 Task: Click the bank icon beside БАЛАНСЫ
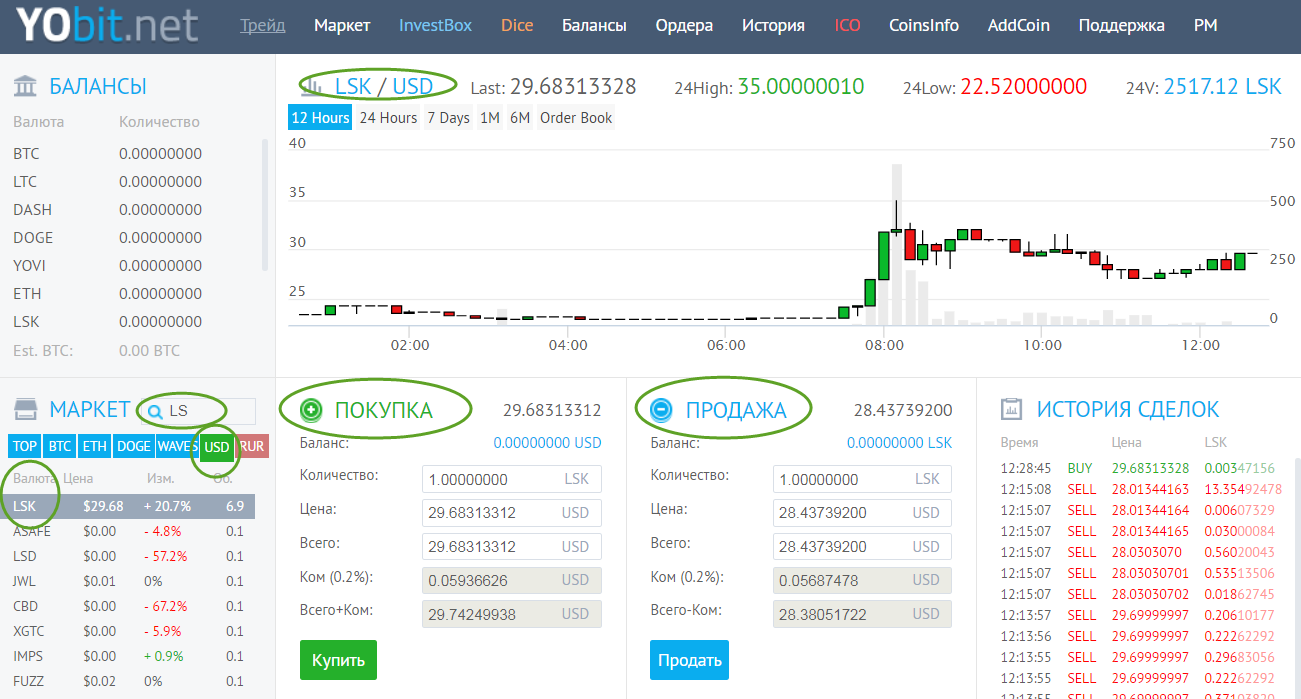[x=26, y=87]
